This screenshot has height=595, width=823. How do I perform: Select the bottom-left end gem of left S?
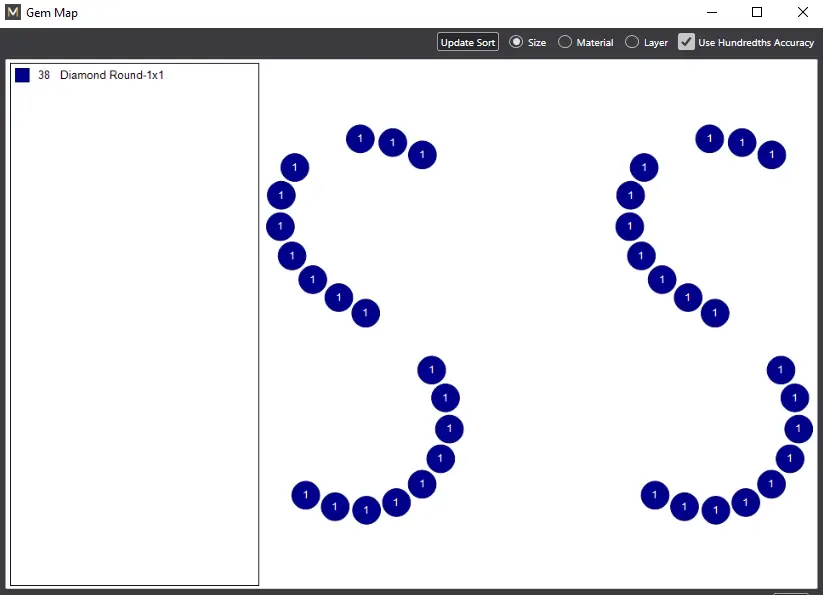[x=305, y=494]
